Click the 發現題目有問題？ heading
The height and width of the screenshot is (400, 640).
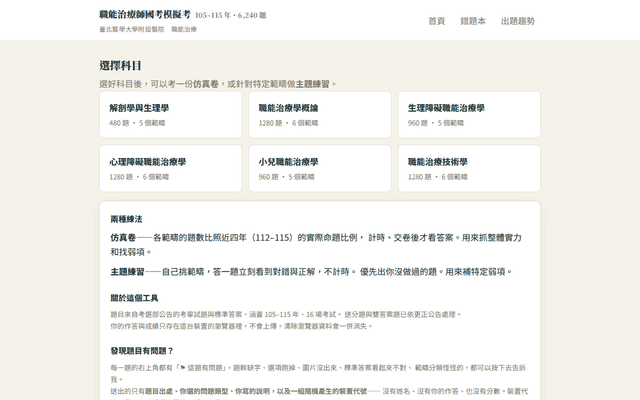142,351
